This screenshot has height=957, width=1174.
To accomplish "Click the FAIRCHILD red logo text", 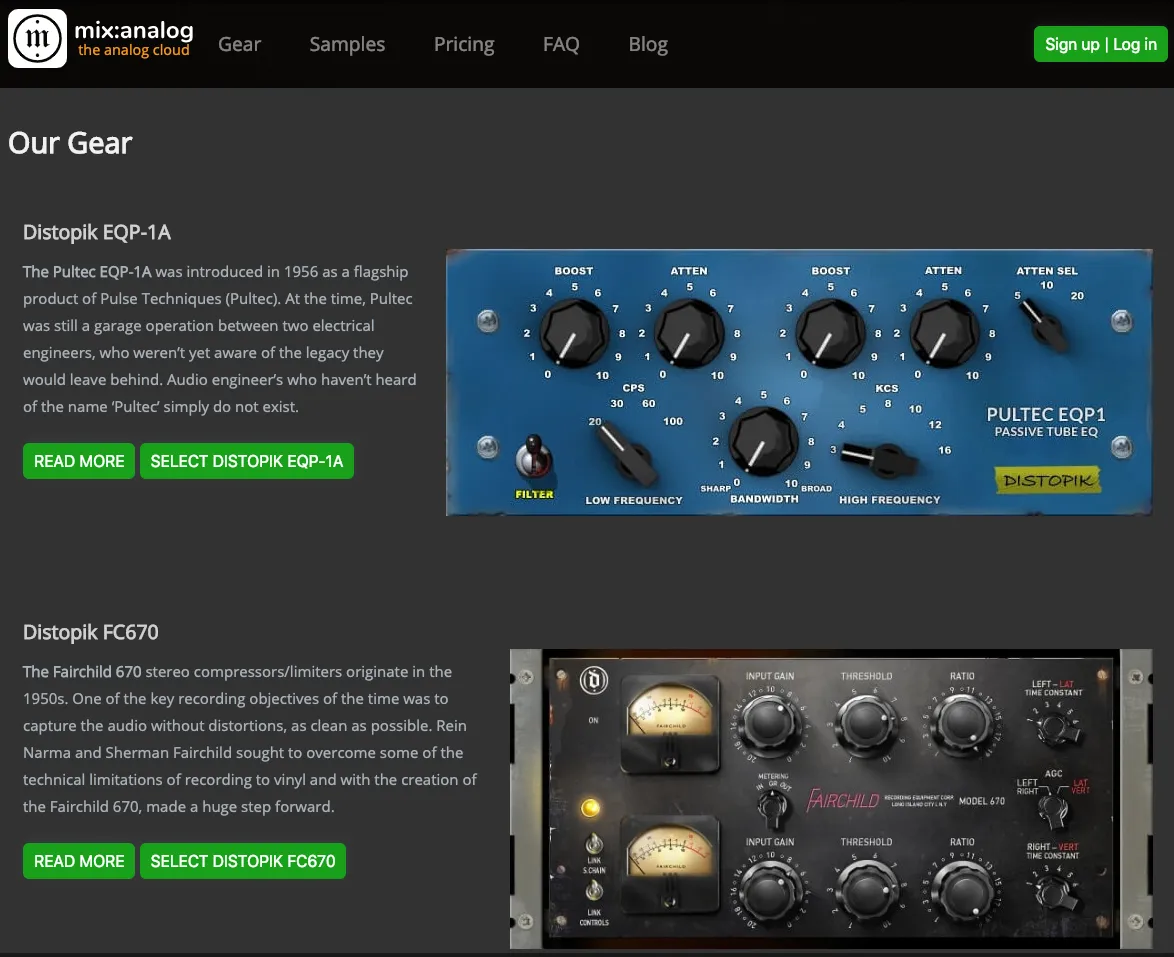I will pyautogui.click(x=843, y=800).
